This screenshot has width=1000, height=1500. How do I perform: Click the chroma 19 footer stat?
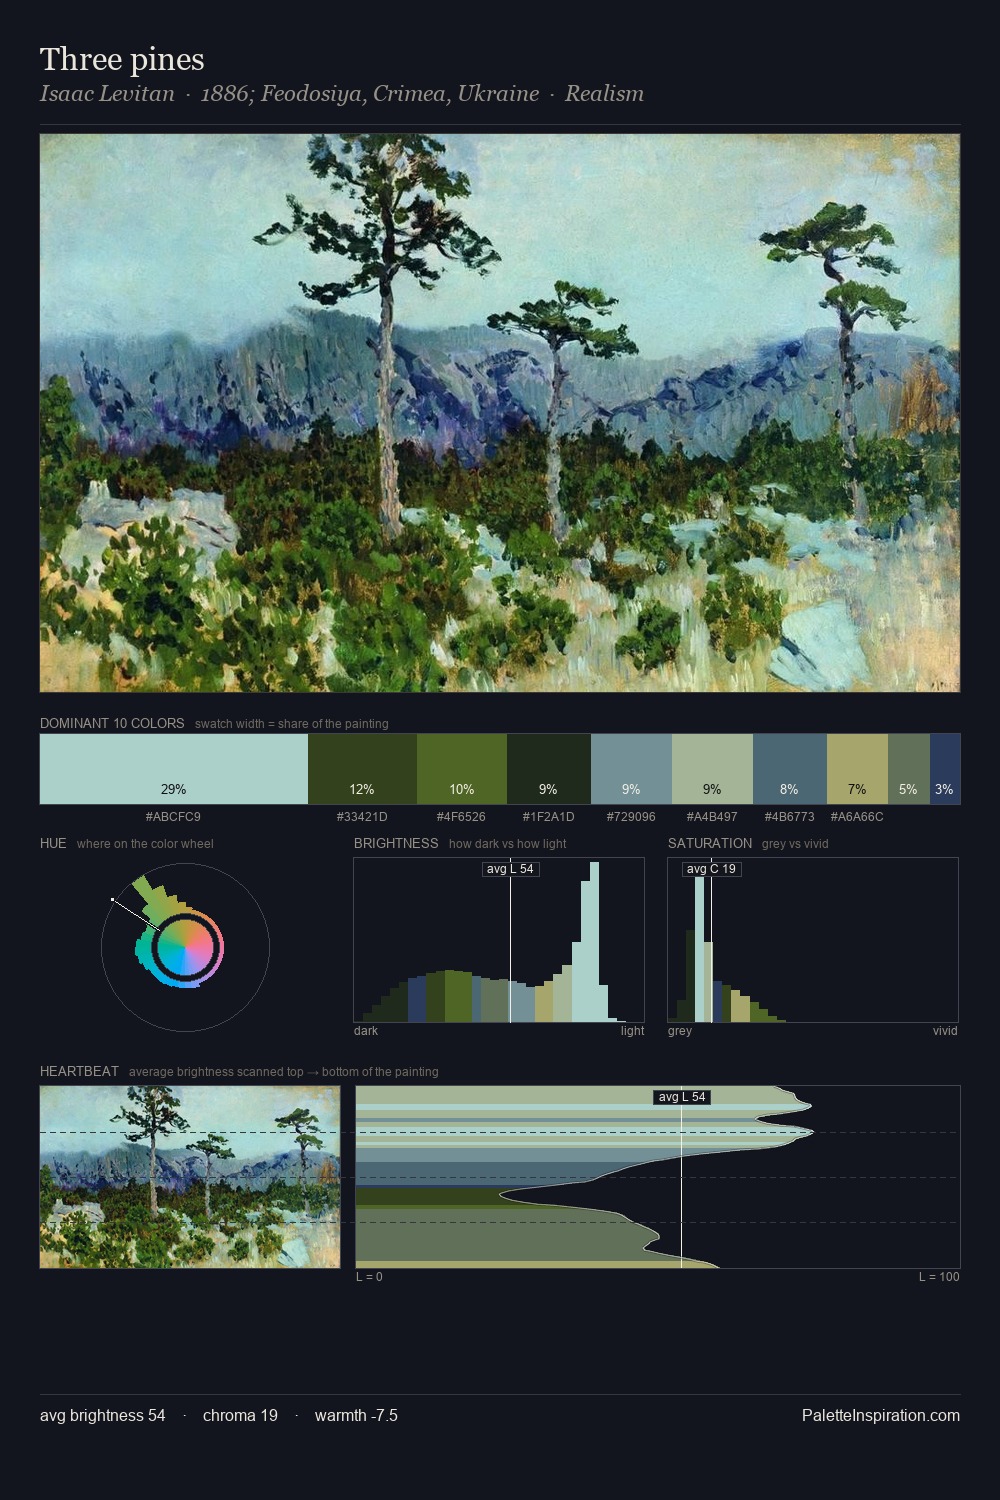240,1415
